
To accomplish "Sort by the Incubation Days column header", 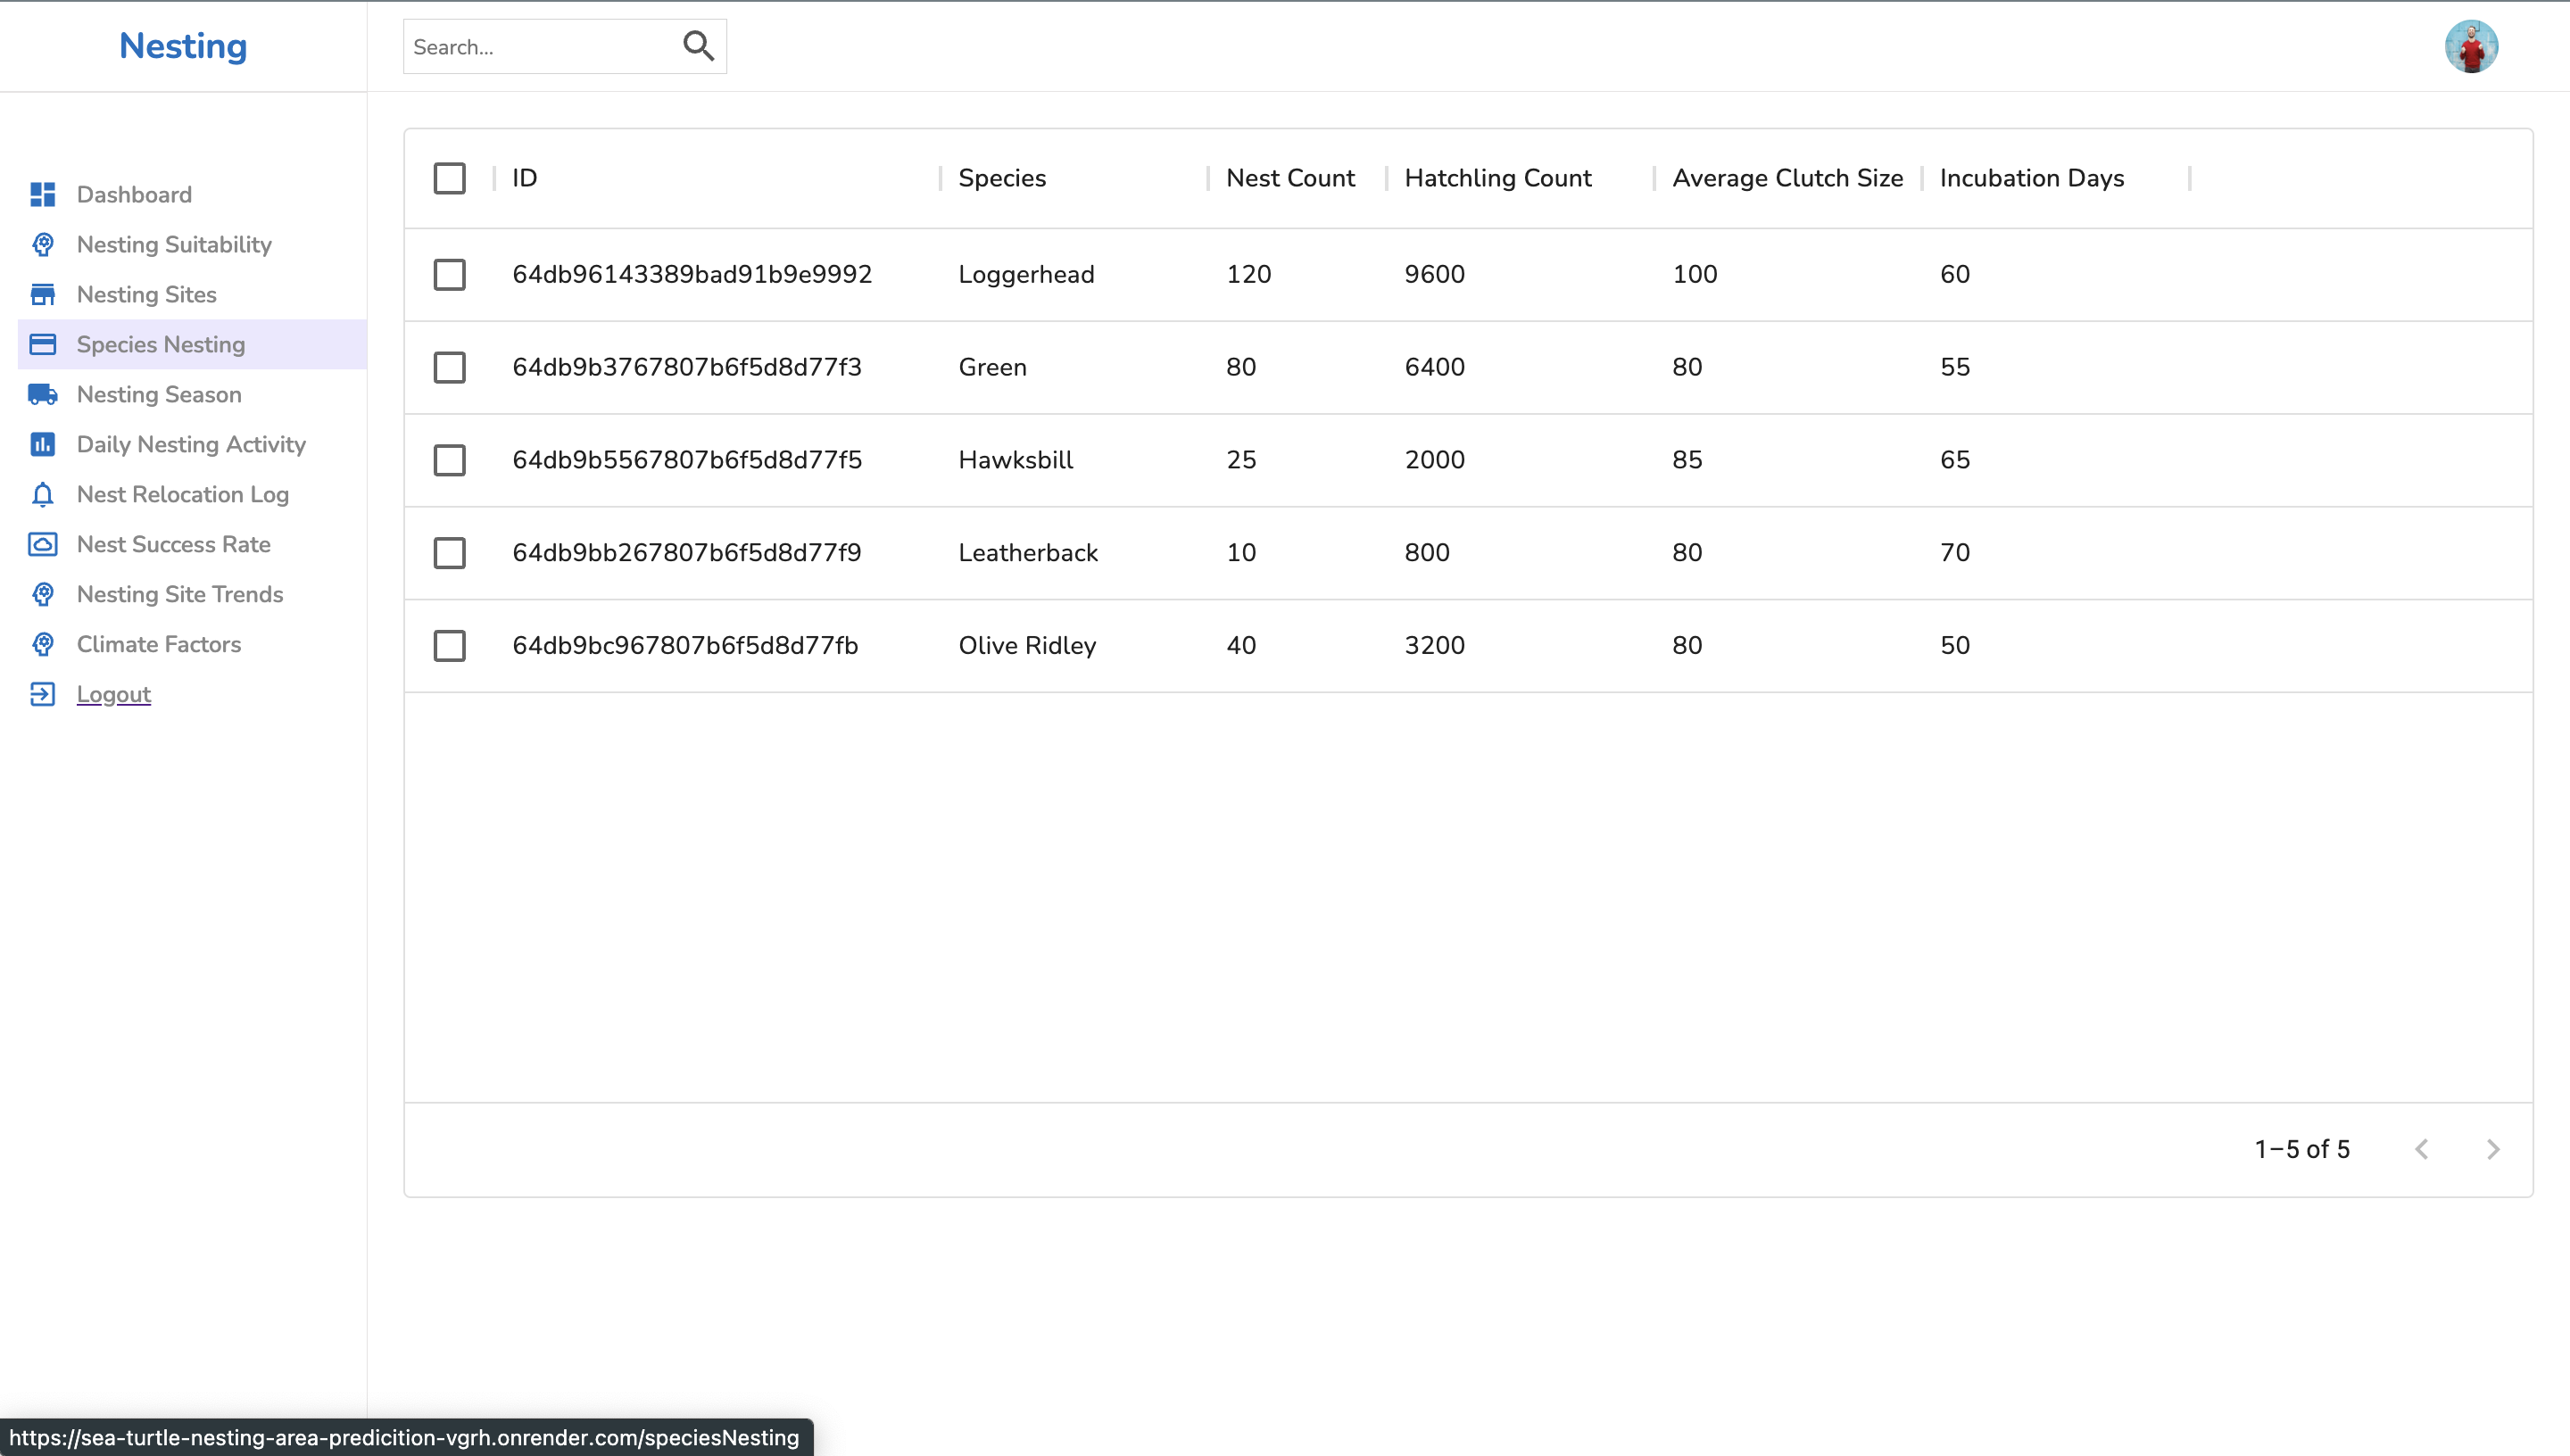I will click(2031, 178).
